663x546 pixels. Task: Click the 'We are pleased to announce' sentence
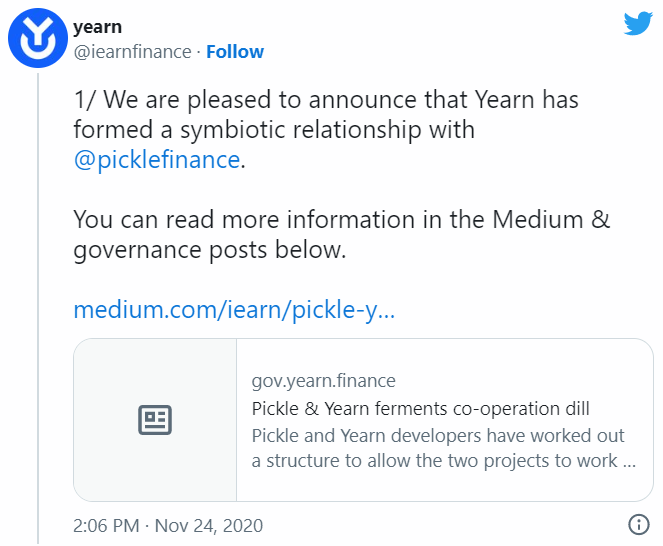tap(340, 101)
